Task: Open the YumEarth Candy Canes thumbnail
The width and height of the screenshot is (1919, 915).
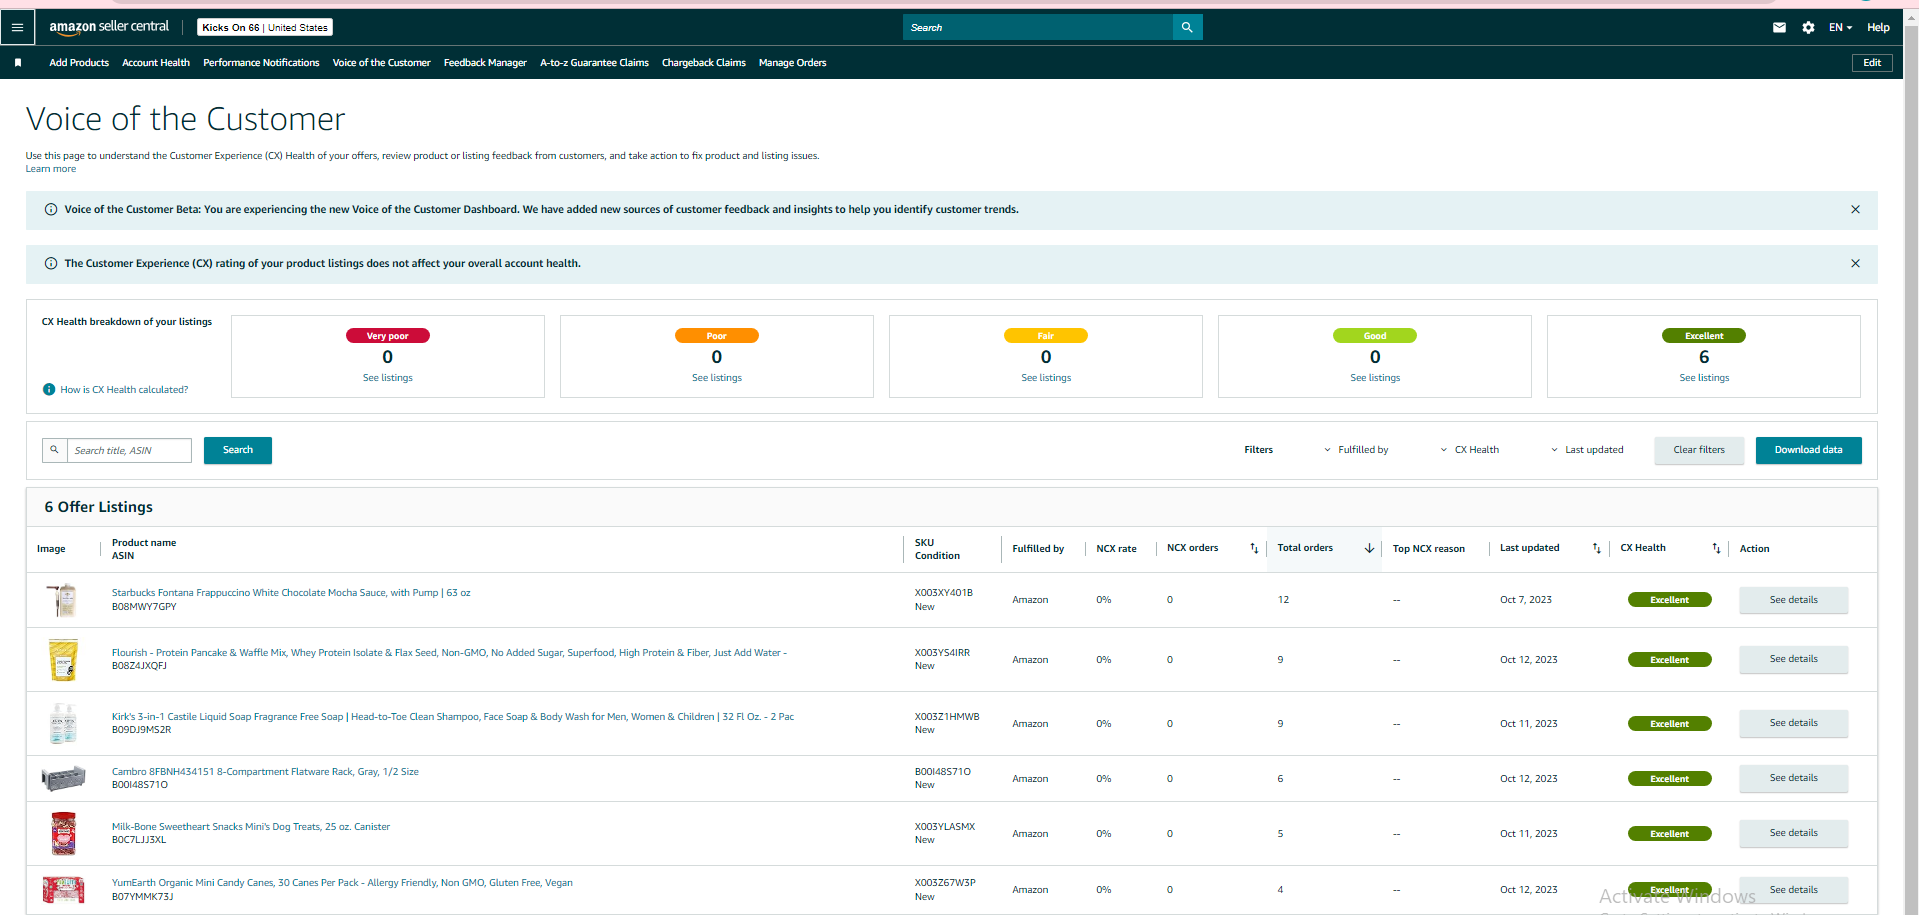Action: click(63, 890)
